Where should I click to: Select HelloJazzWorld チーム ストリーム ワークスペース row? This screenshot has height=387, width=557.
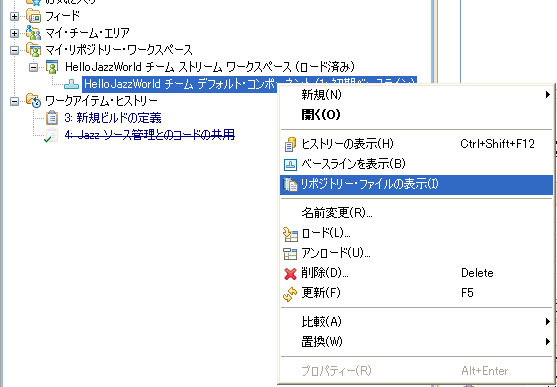click(210, 67)
